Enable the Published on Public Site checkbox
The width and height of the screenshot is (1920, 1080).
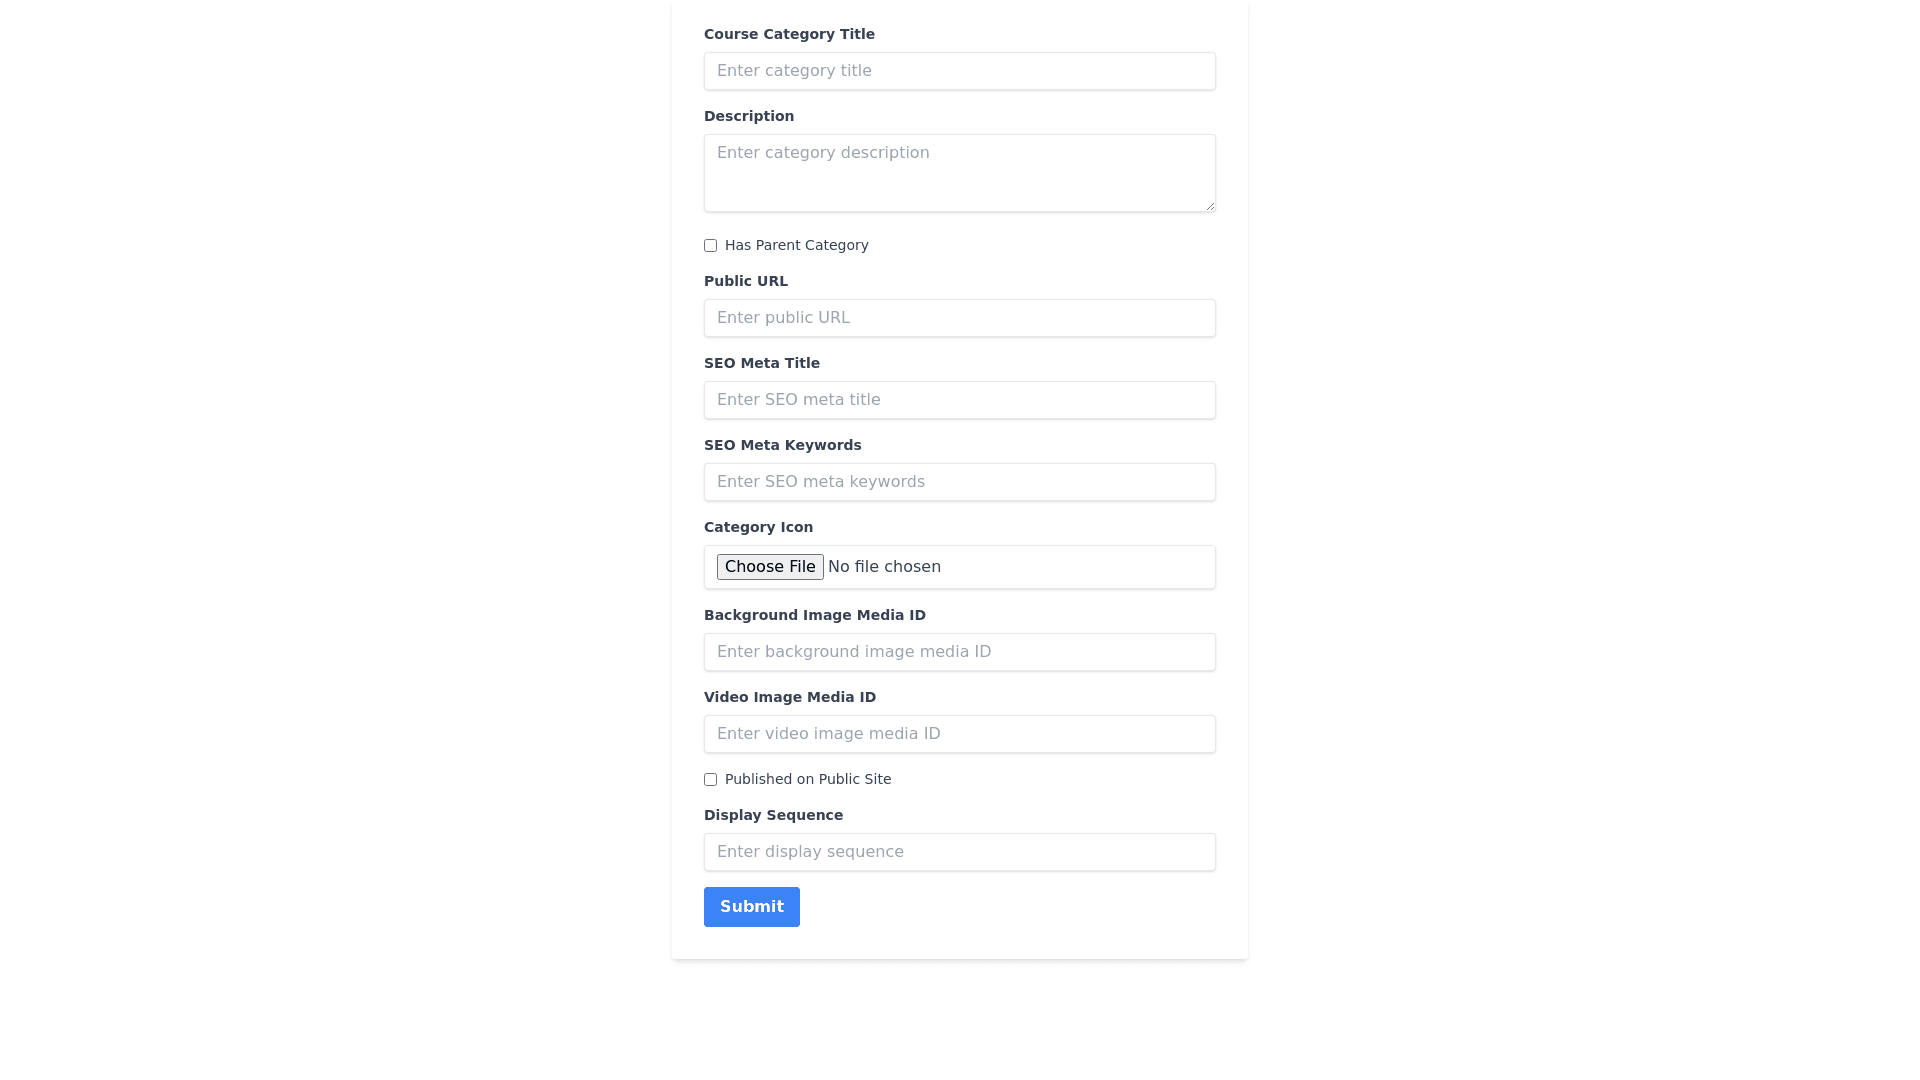tap(710, 780)
